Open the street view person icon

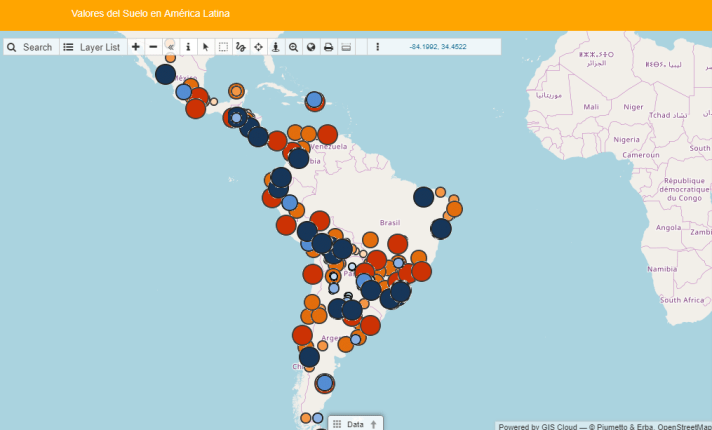tap(276, 47)
